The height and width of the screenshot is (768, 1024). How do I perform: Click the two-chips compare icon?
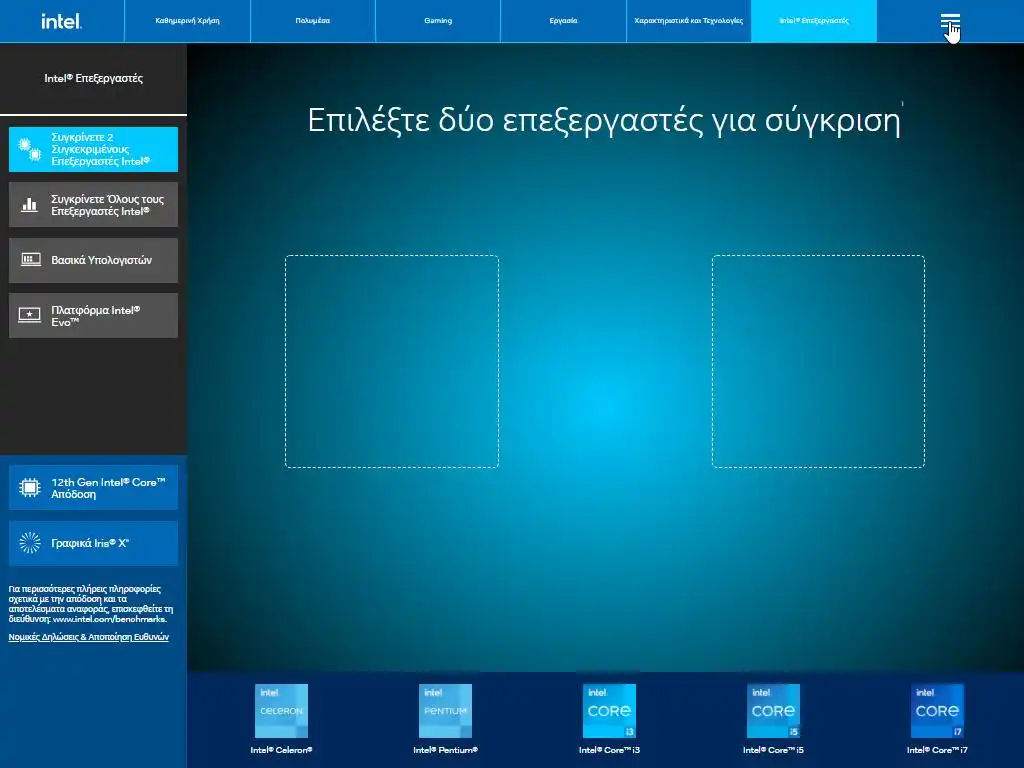pyautogui.click(x=29, y=150)
